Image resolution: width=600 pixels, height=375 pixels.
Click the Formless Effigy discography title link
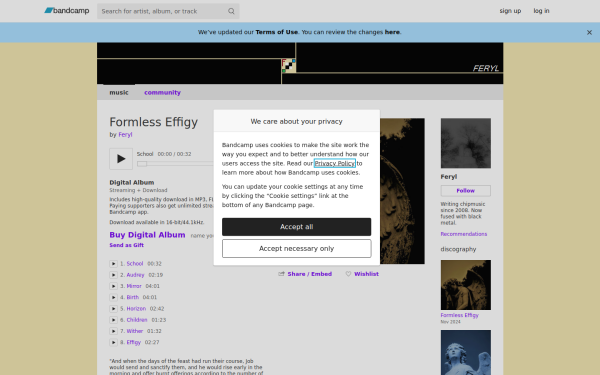click(460, 315)
